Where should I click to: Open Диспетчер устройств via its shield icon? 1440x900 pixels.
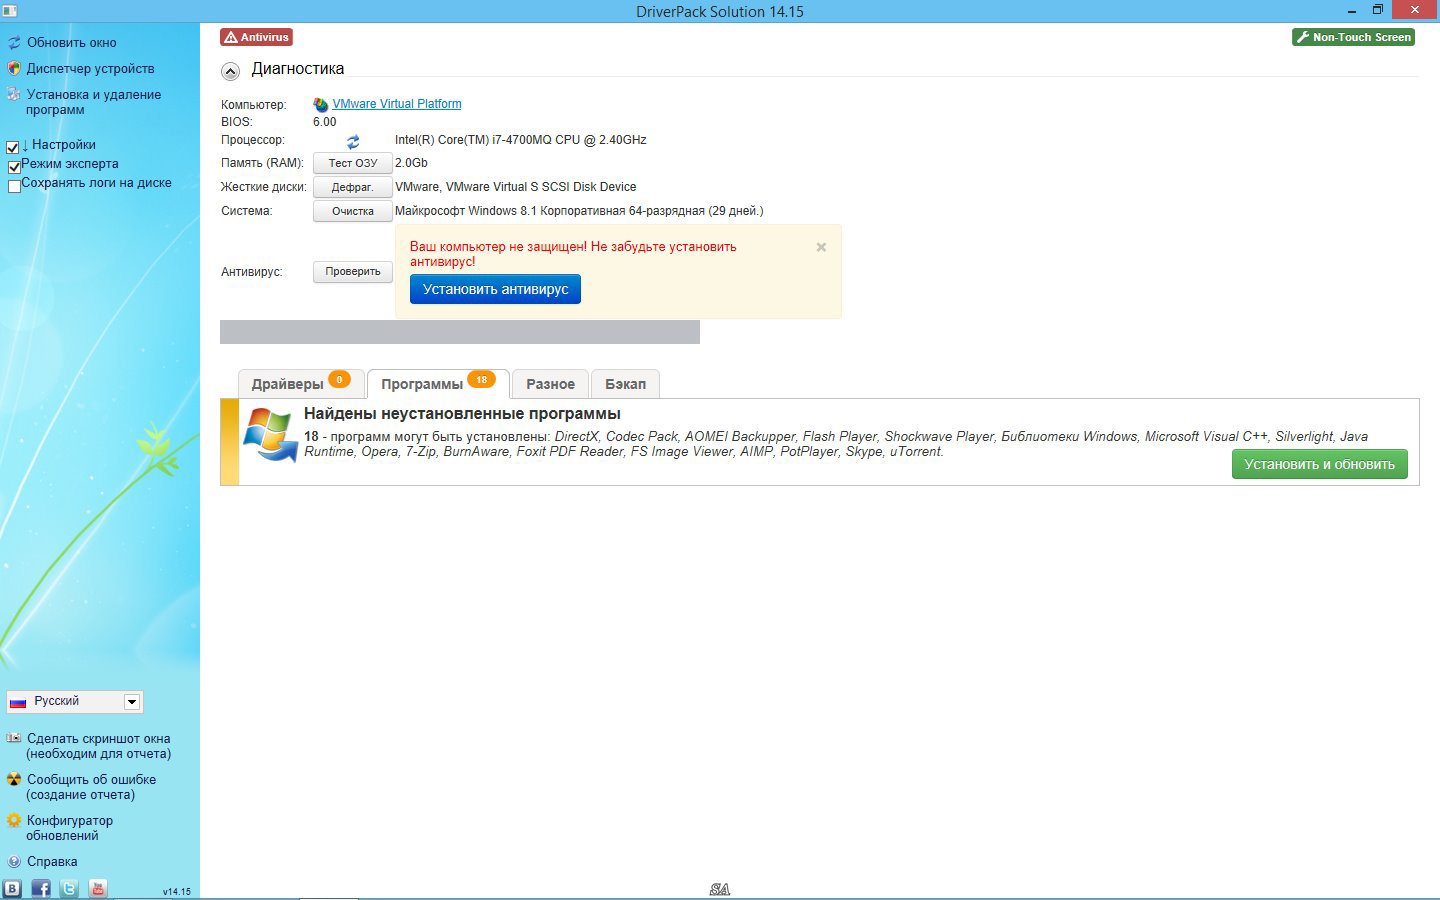pos(13,68)
